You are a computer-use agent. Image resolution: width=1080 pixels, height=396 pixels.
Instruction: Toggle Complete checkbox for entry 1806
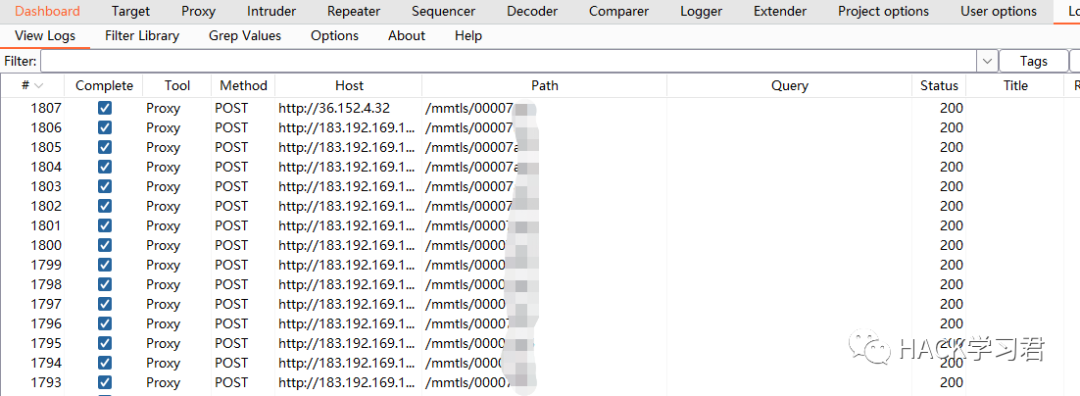(105, 127)
